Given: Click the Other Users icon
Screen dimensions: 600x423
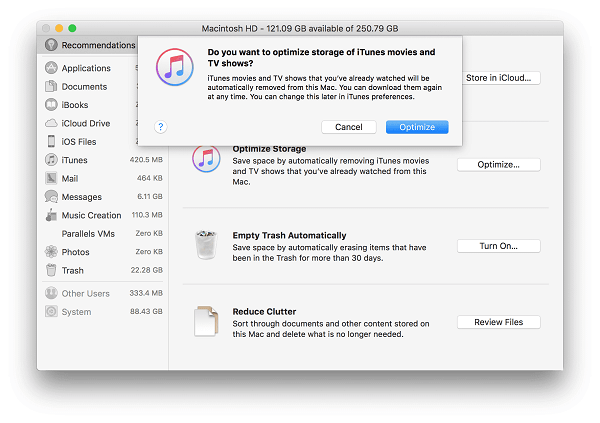Looking at the screenshot, I should (51, 293).
